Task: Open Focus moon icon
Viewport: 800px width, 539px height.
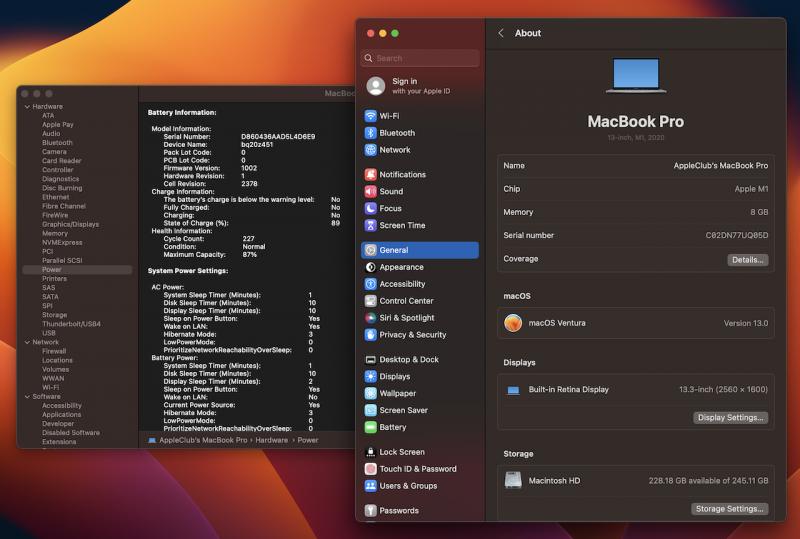Action: (370, 208)
